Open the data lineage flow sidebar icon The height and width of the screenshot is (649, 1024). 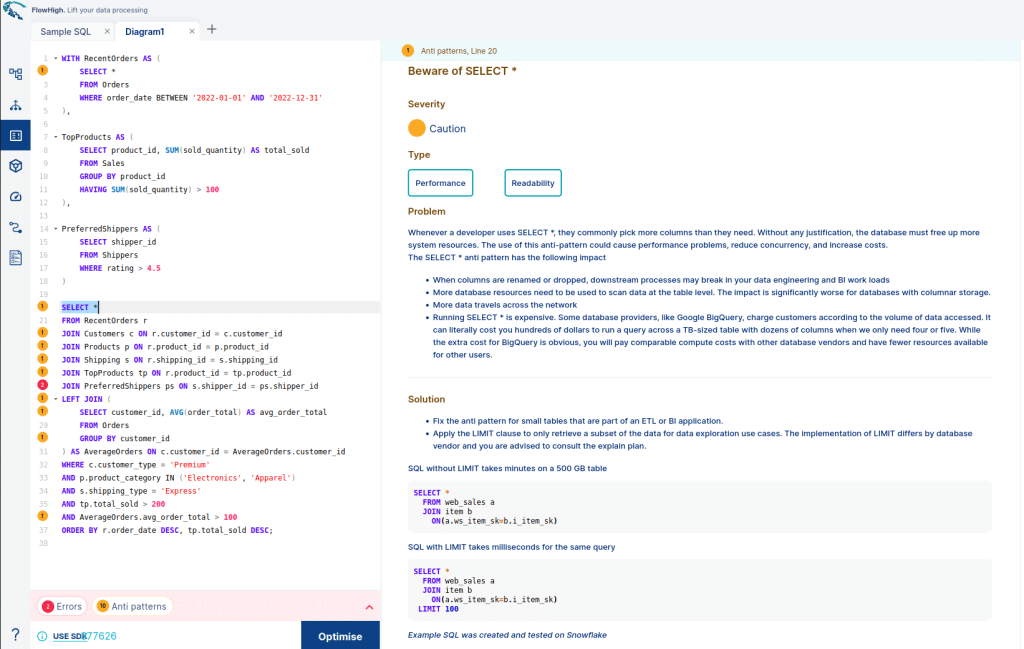(16, 227)
